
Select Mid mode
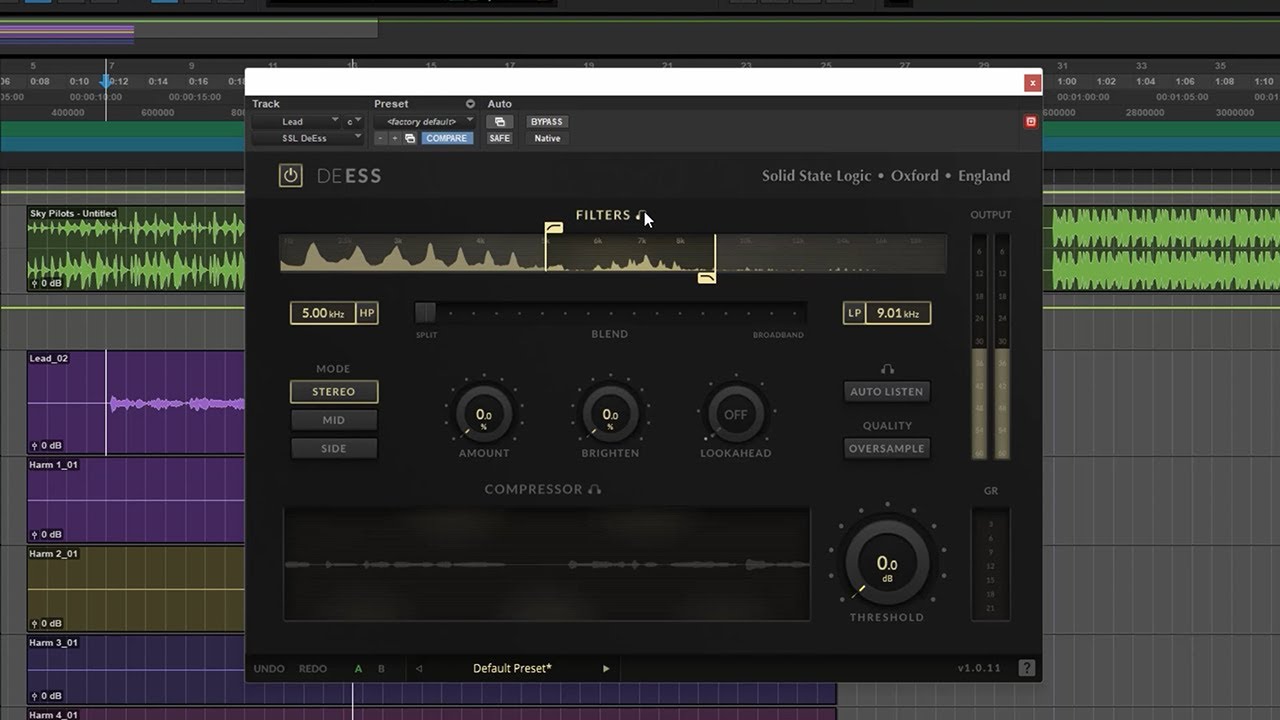(x=334, y=420)
